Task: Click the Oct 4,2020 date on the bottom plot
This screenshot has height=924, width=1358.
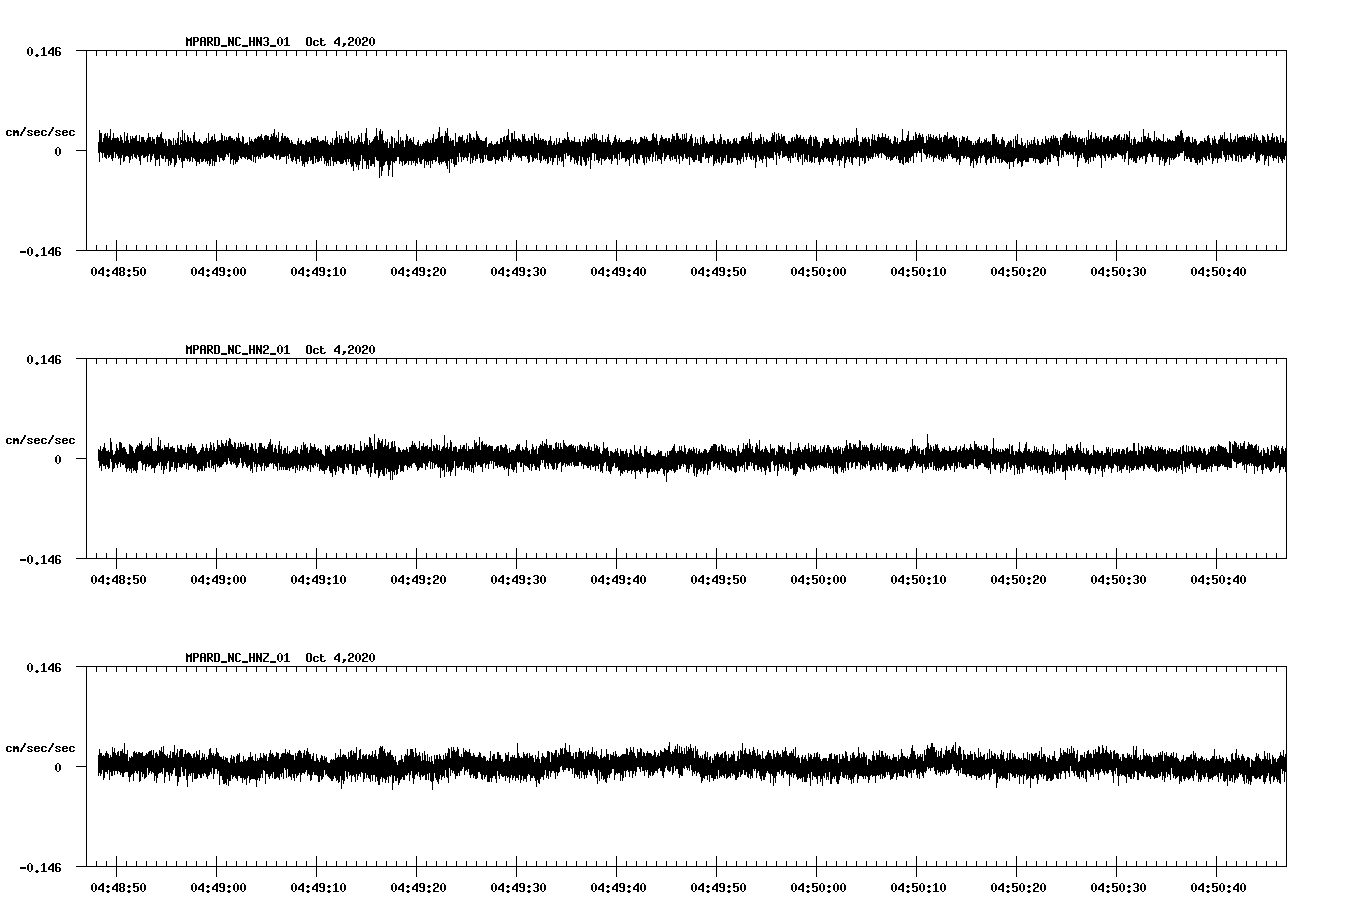Action: pos(341,657)
